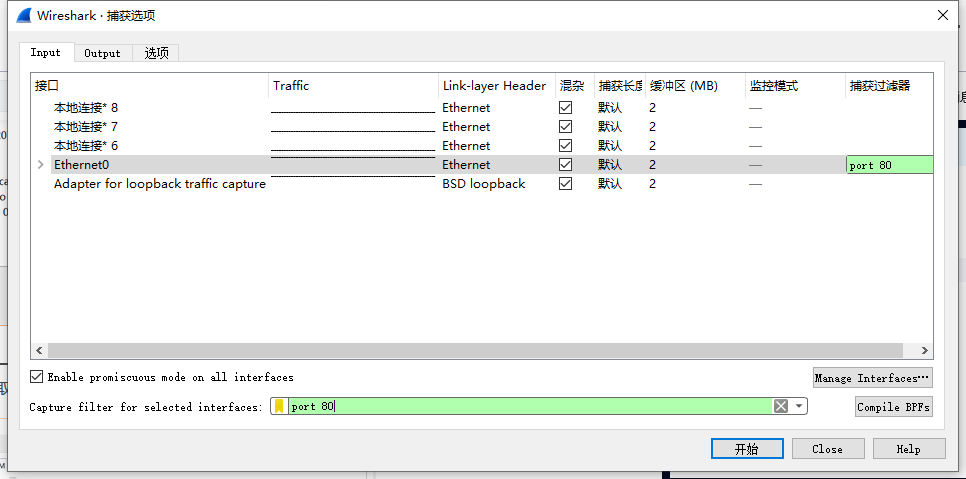
Task: Expand the Ethernet0 interface row
Action: point(41,164)
